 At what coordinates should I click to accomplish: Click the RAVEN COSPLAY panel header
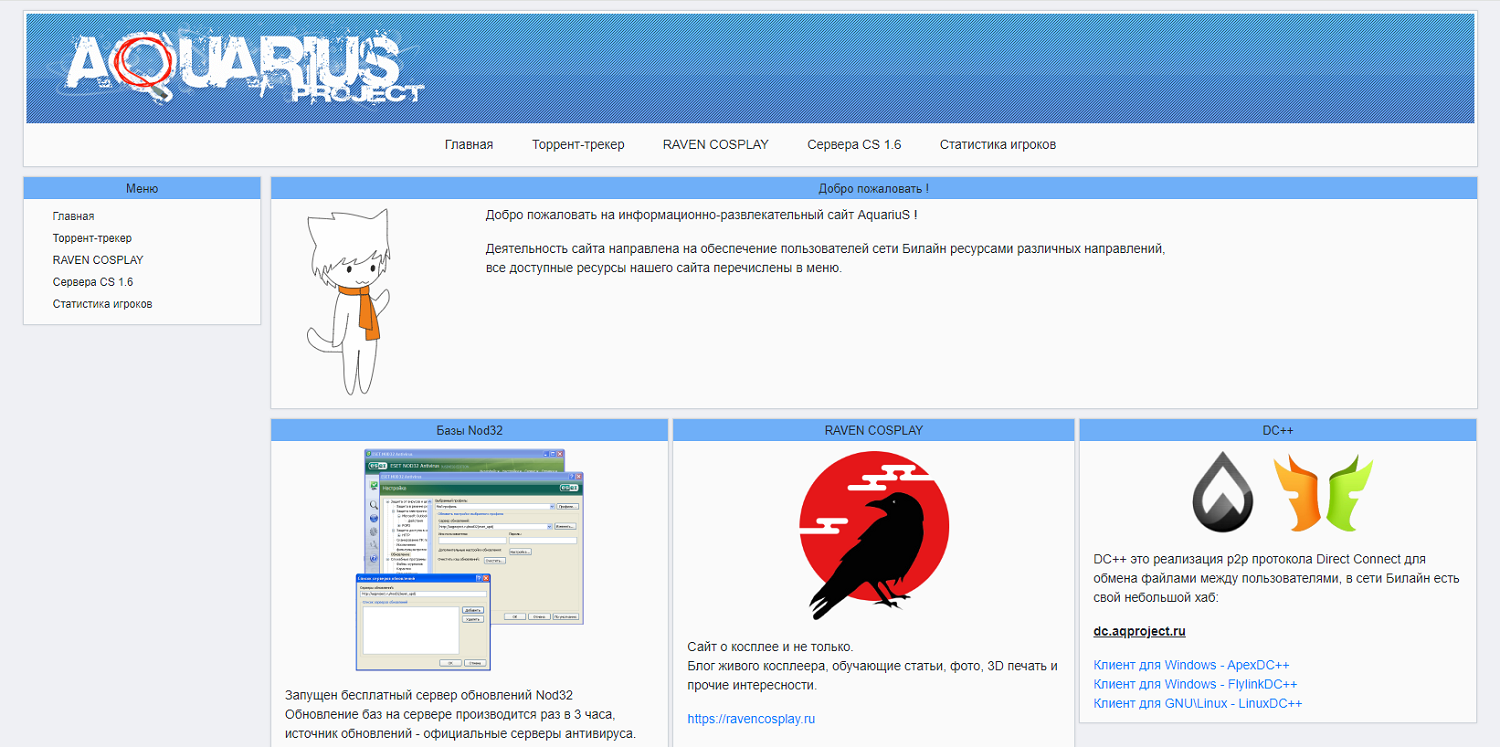[x=874, y=430]
